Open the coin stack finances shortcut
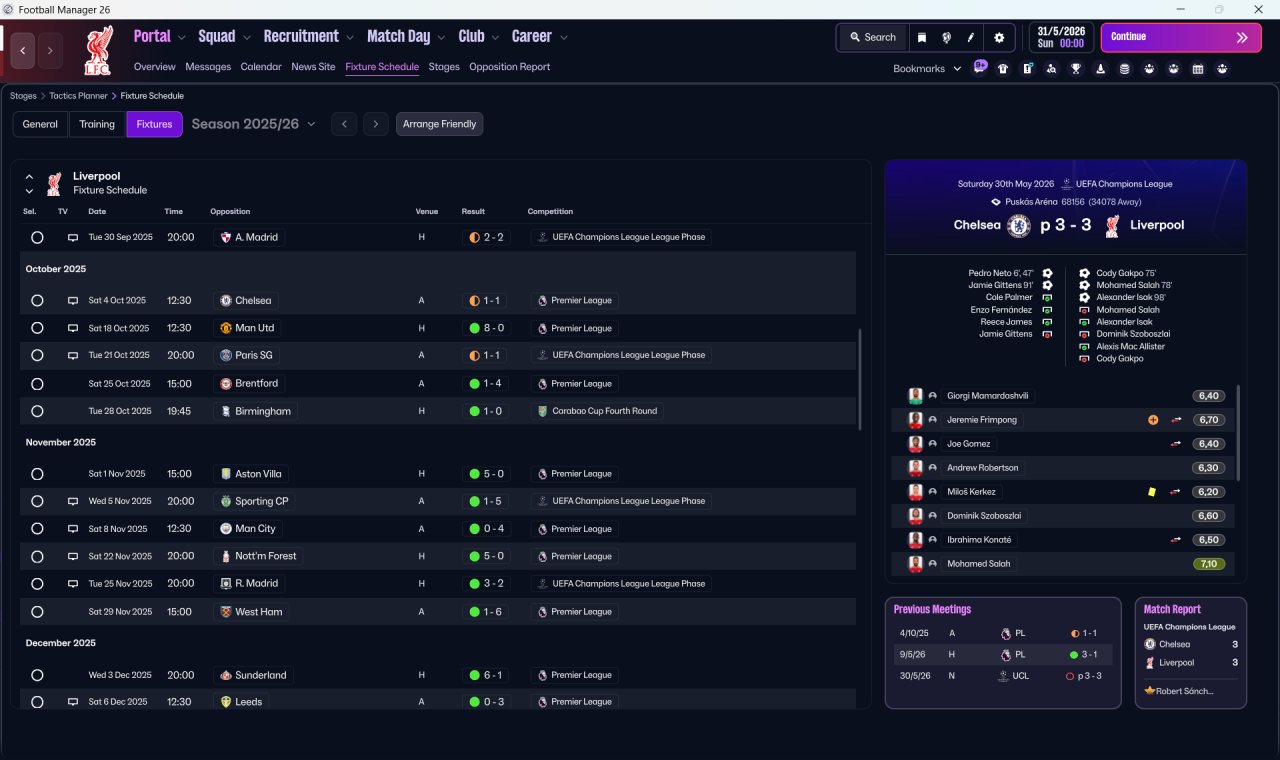This screenshot has height=760, width=1280. coord(1125,69)
